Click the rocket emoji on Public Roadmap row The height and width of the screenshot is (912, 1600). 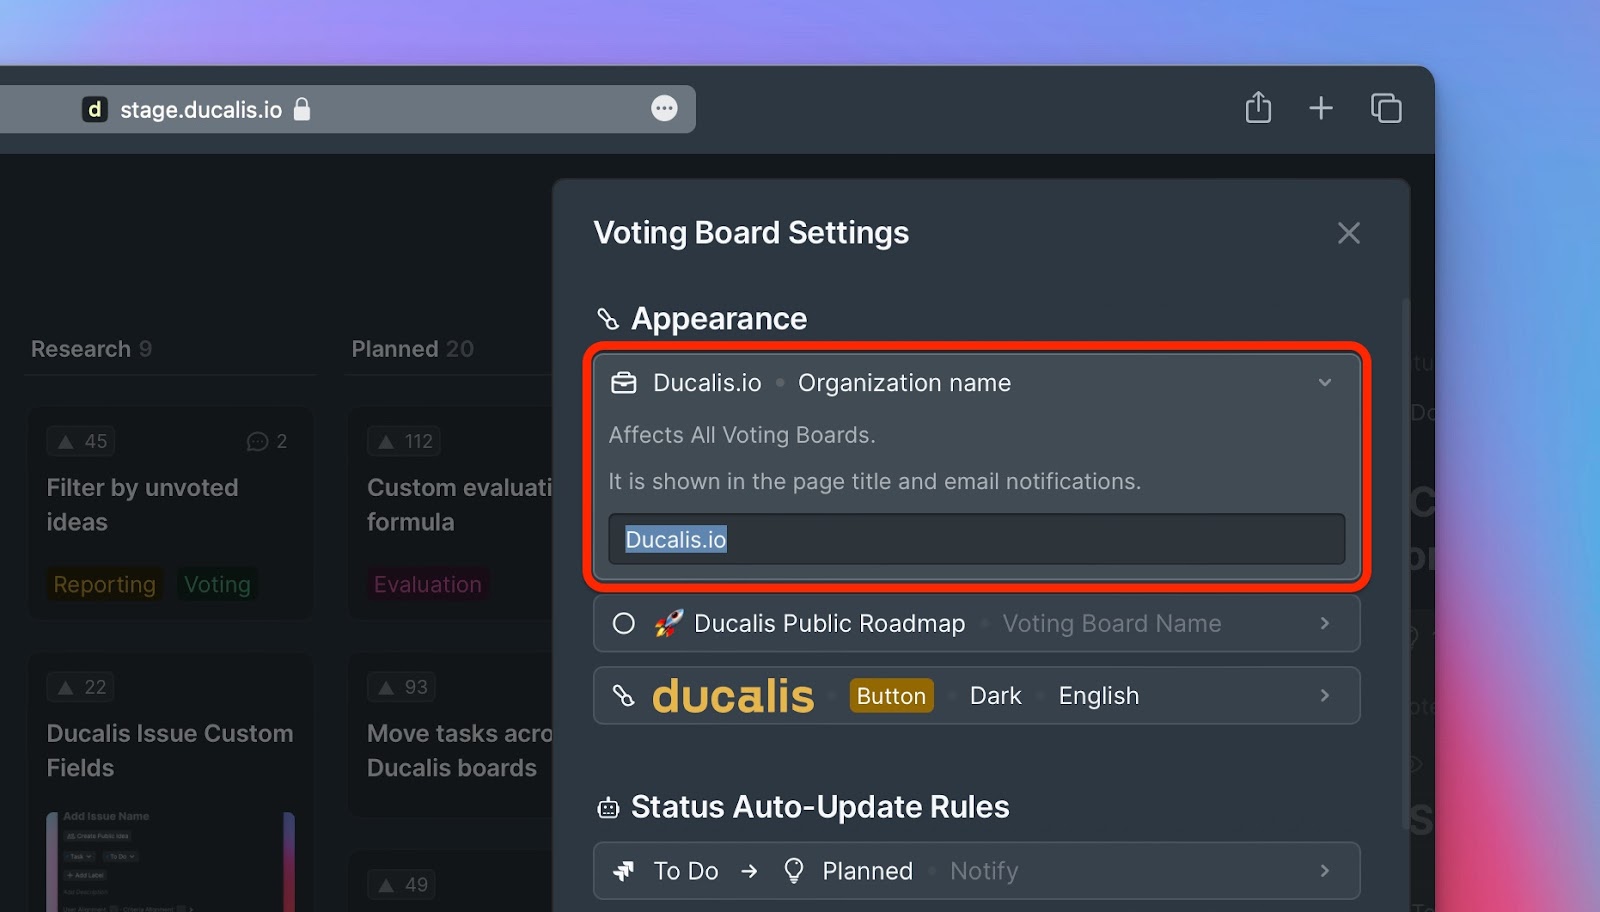(668, 623)
